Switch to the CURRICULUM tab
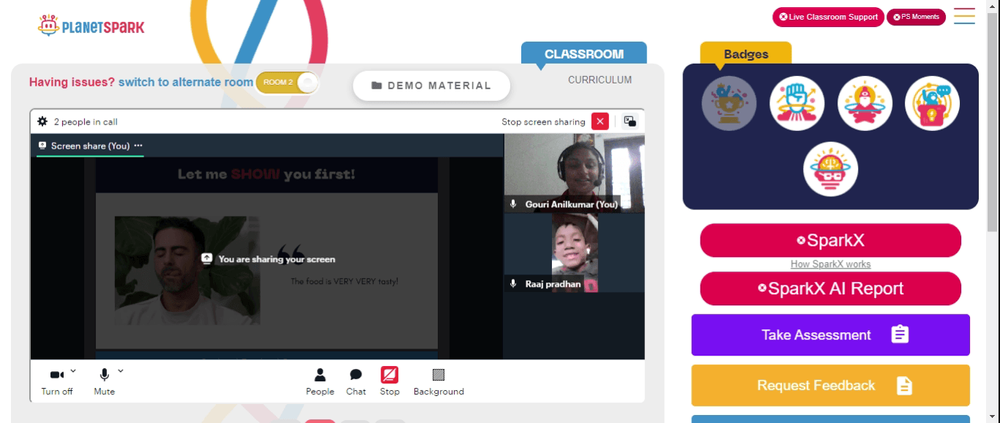Viewport: 1000px width, 423px height. coord(599,80)
